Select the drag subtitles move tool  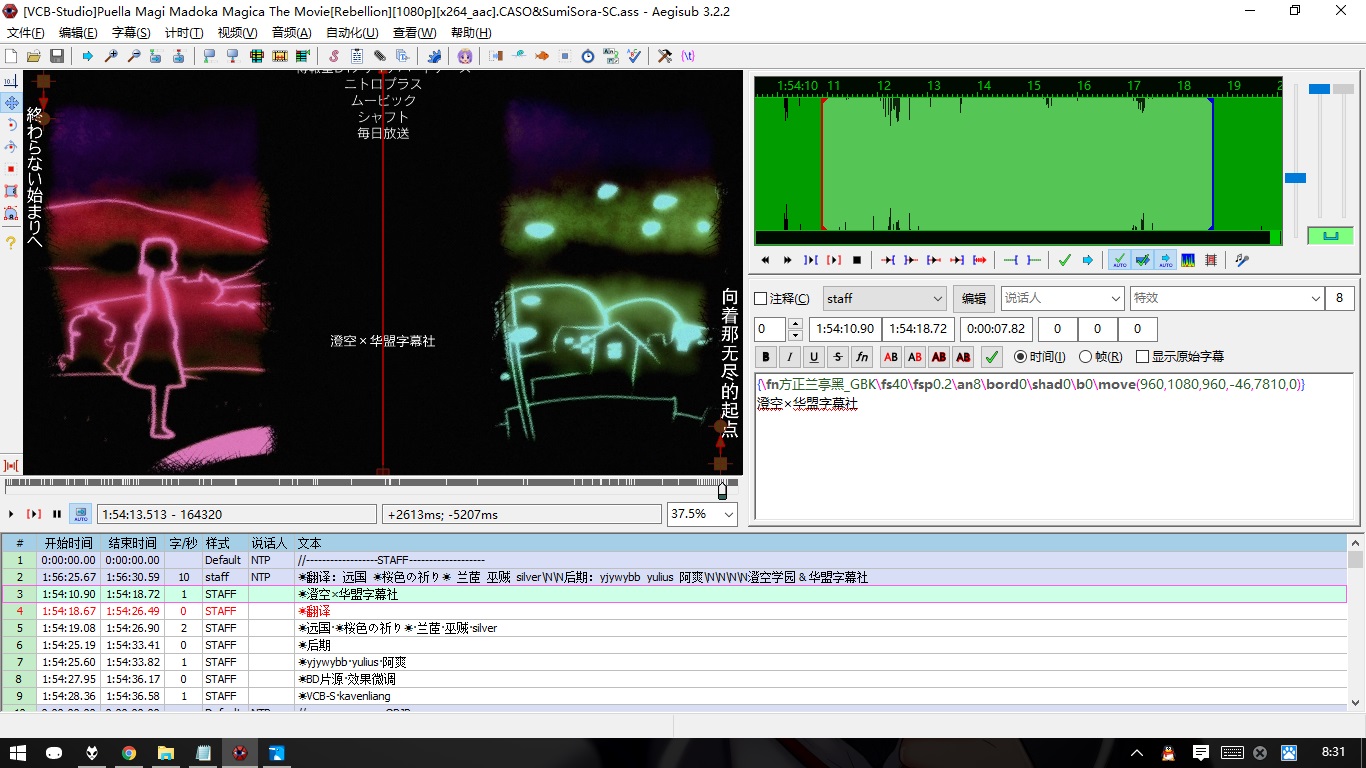[x=10, y=102]
